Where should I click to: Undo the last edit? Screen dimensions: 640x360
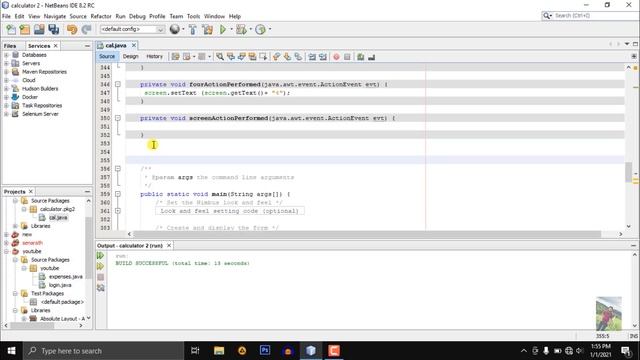(72, 29)
